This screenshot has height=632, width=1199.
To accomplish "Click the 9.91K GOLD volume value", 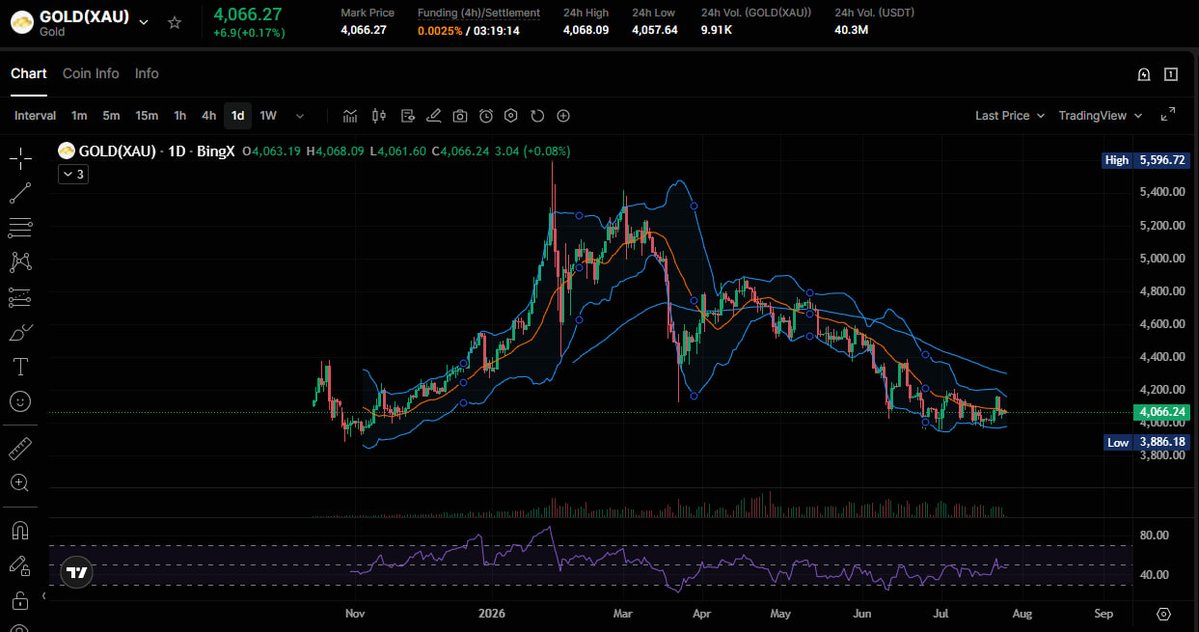I will tap(716, 31).
